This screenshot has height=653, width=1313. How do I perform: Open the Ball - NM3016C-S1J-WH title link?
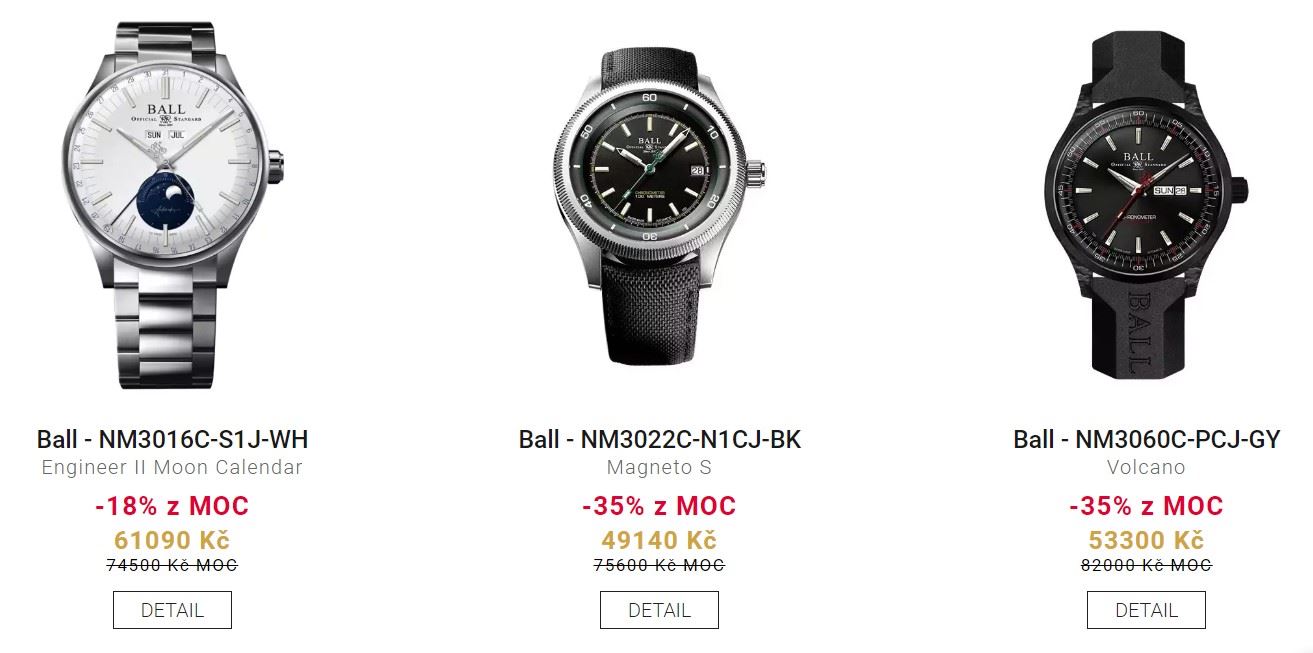172,439
